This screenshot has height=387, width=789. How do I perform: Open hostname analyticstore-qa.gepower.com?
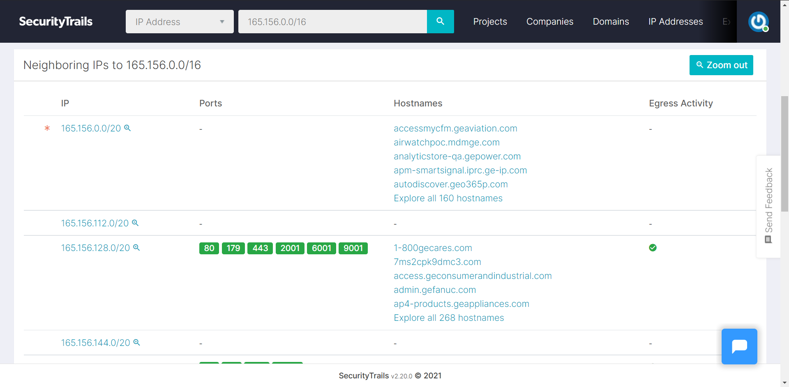coord(457,157)
